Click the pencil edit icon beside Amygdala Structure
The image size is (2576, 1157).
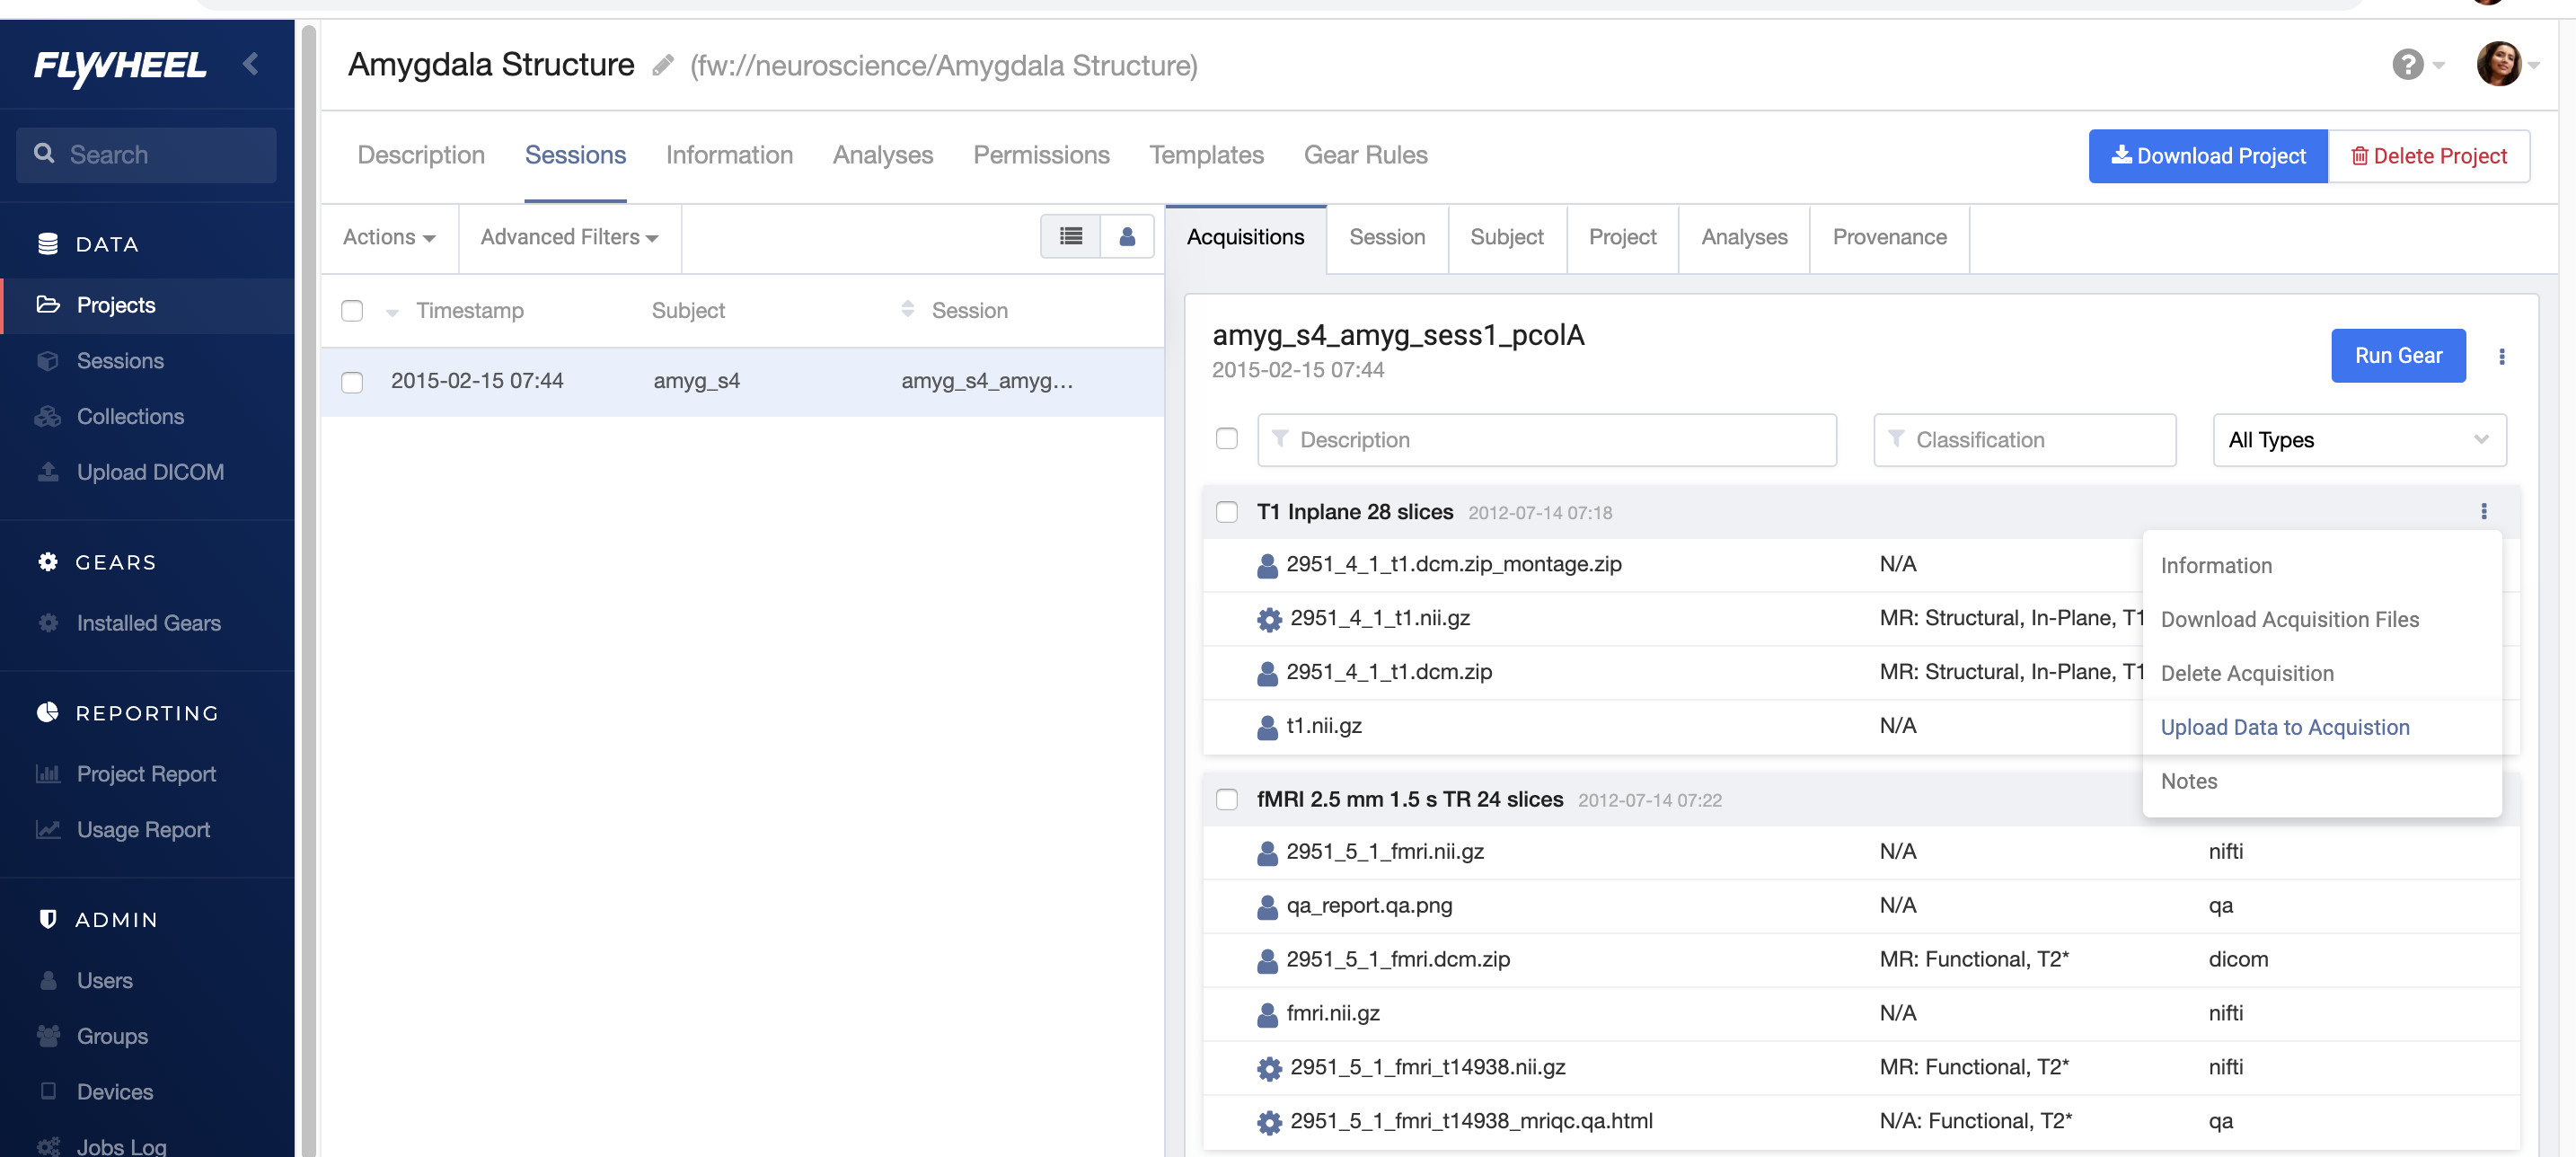pos(662,66)
